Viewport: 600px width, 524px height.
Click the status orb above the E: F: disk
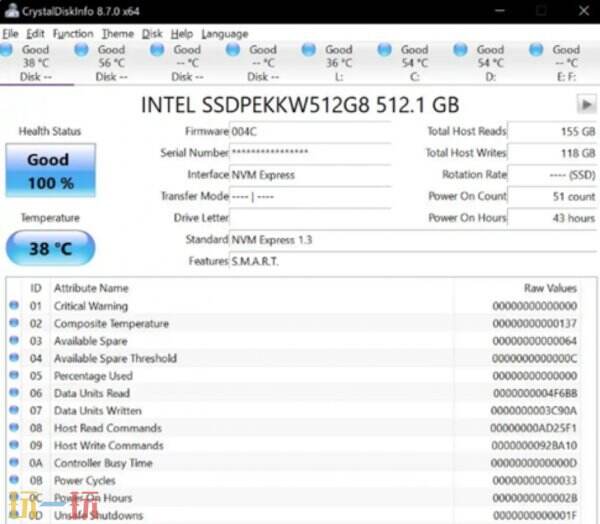coord(536,50)
